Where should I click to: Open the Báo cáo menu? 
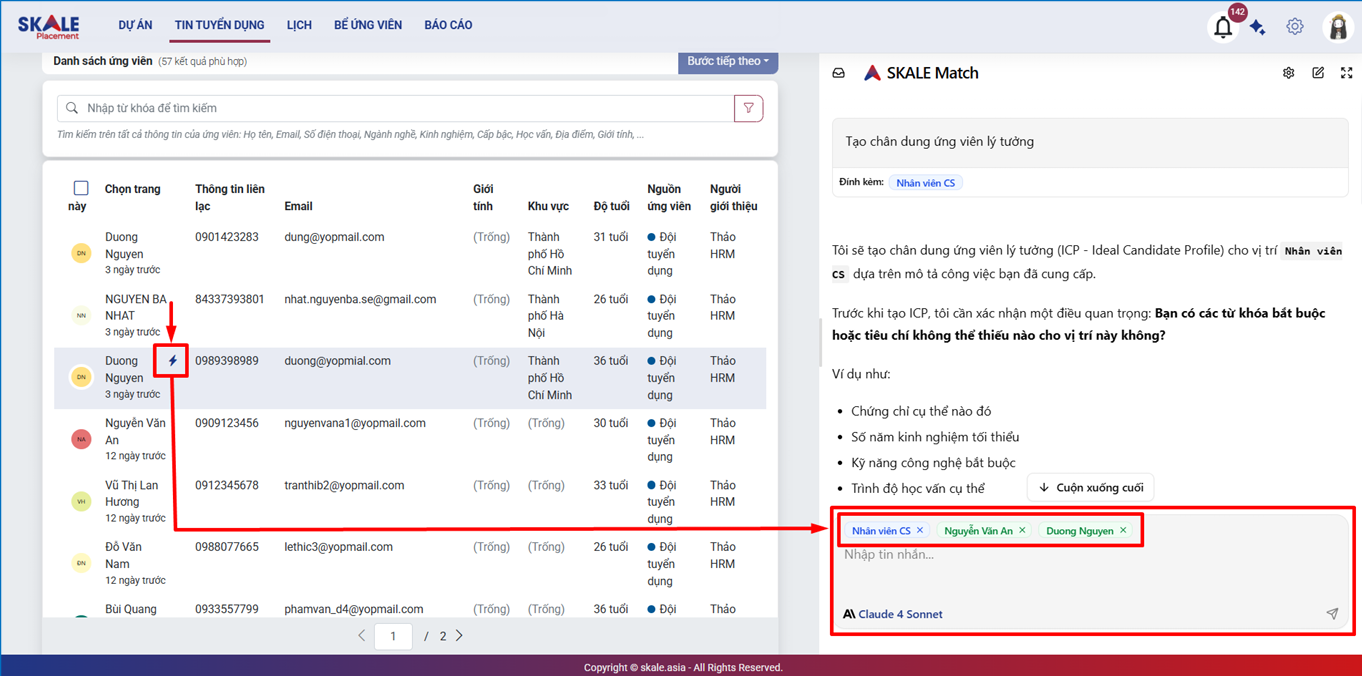[x=448, y=25]
